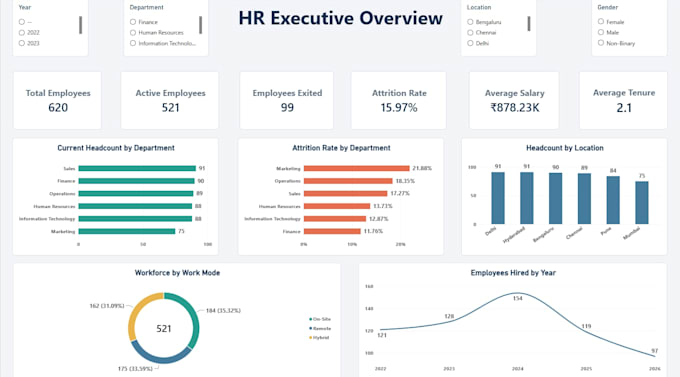This screenshot has width=680, height=377.
Task: Click the Delhi column in Headcount by Location
Action: [498, 198]
